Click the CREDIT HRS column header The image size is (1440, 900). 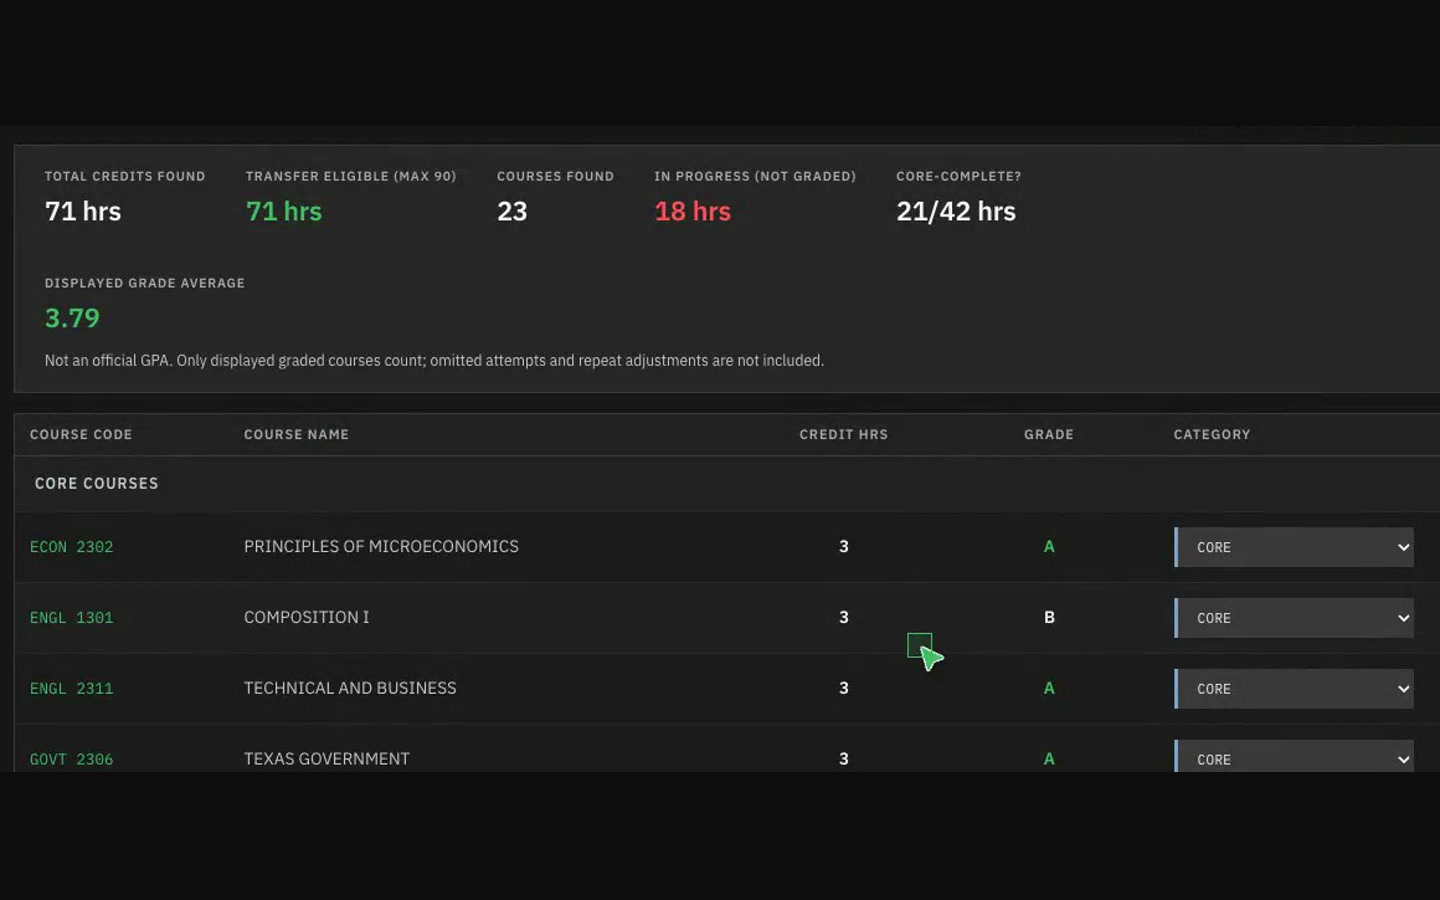(x=843, y=434)
